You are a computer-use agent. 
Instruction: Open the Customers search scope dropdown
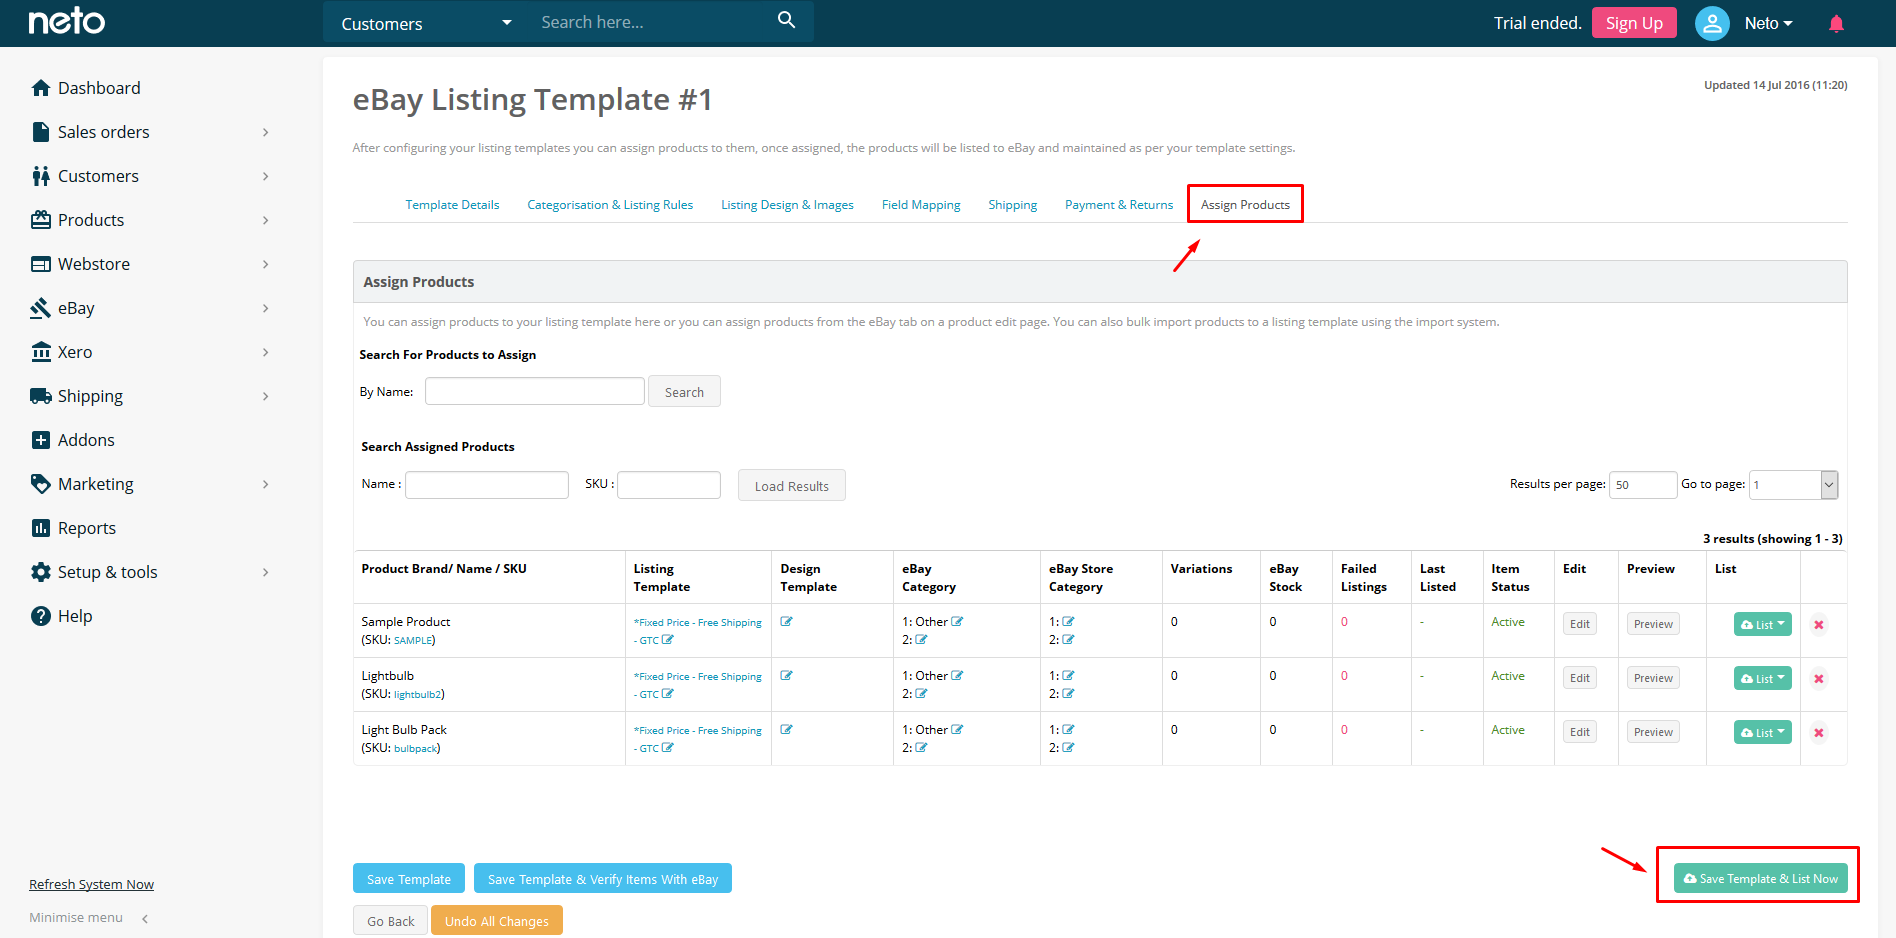tap(426, 23)
